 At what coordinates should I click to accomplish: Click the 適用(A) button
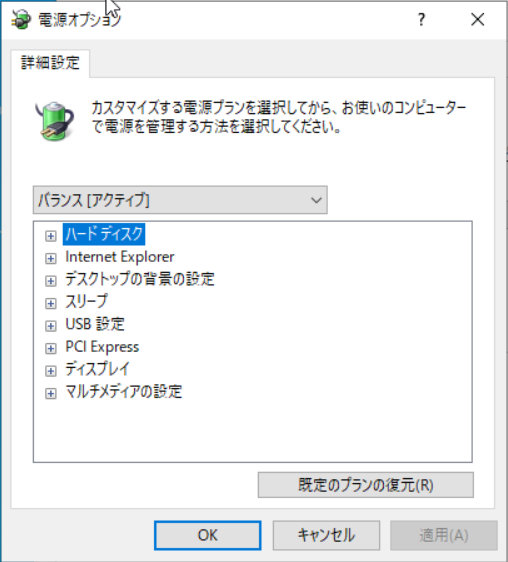pos(444,535)
